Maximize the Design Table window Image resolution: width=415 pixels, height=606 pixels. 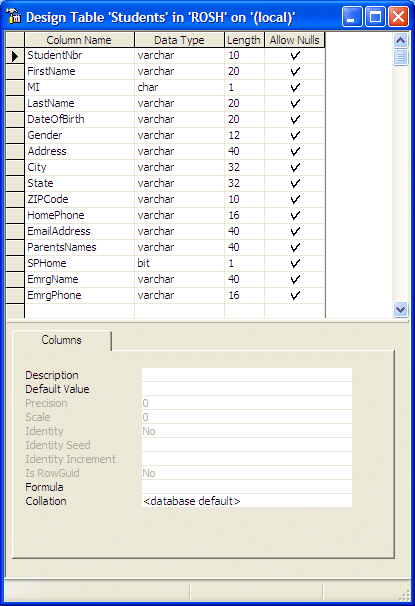(375, 17)
